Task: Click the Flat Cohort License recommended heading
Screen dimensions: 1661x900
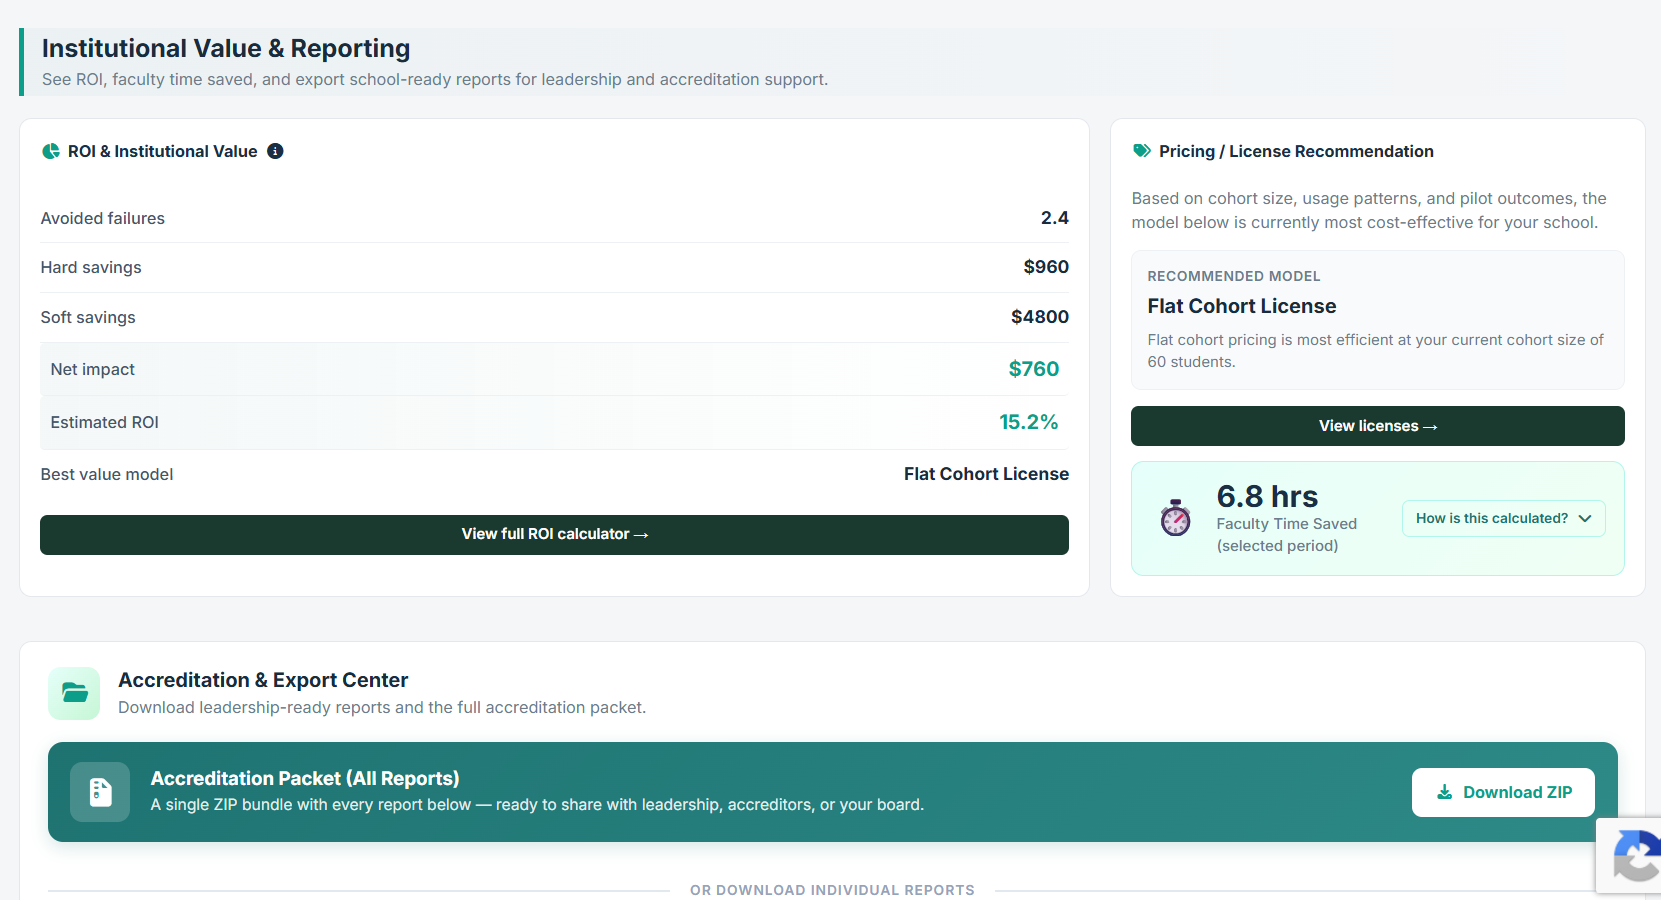Action: pos(1241,306)
